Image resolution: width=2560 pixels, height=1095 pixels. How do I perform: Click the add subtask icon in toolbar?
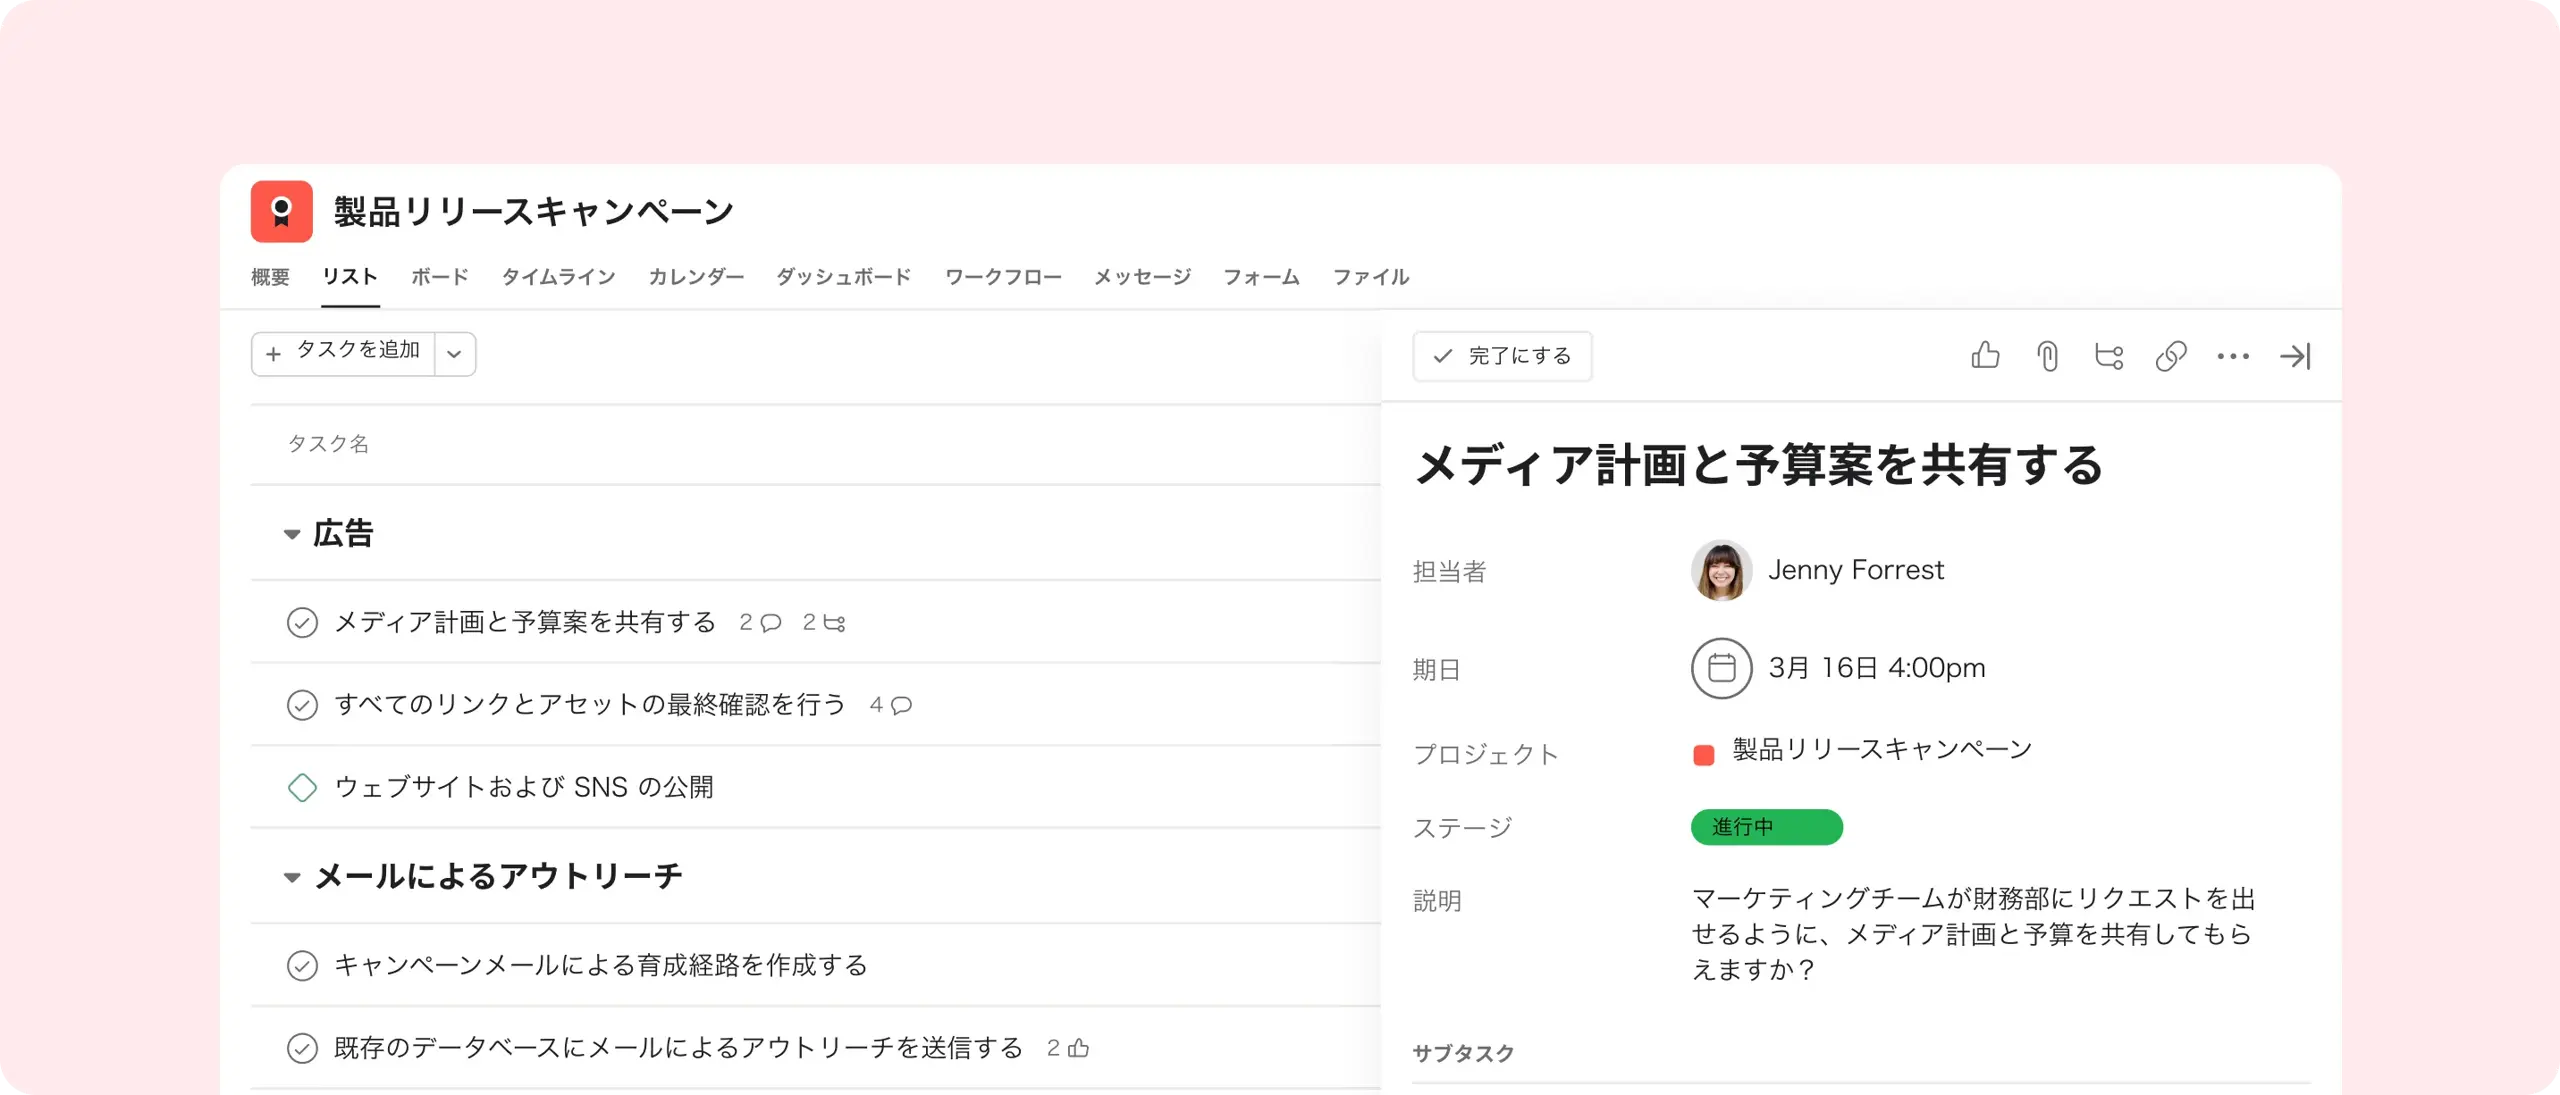2109,356
